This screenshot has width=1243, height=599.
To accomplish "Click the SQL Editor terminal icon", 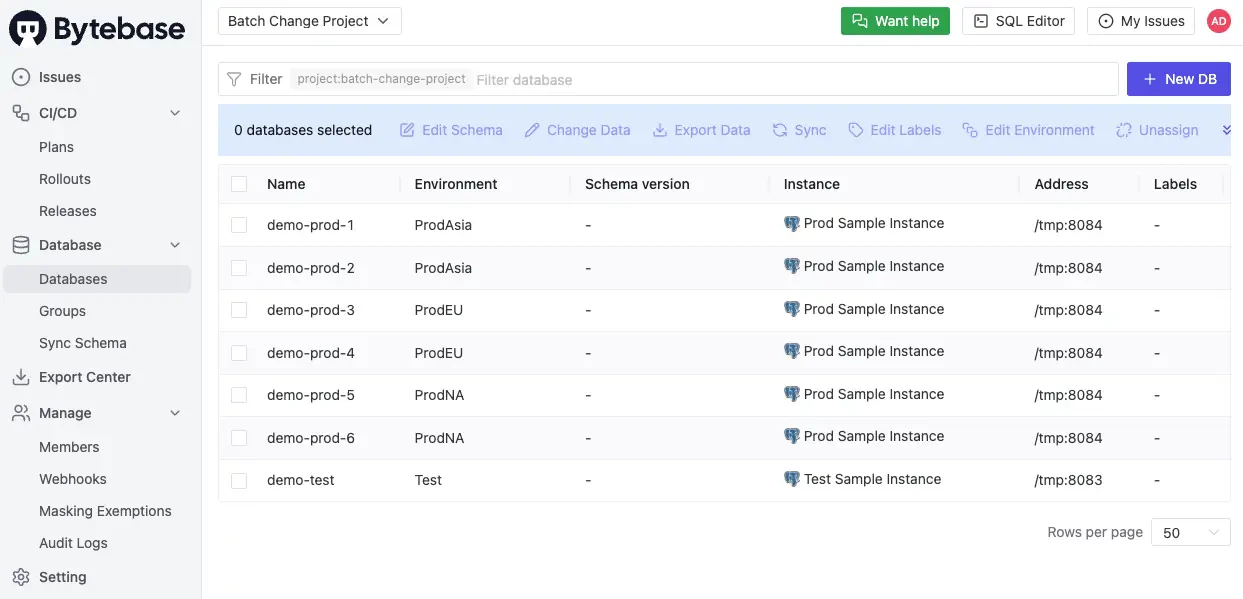I will (x=981, y=21).
